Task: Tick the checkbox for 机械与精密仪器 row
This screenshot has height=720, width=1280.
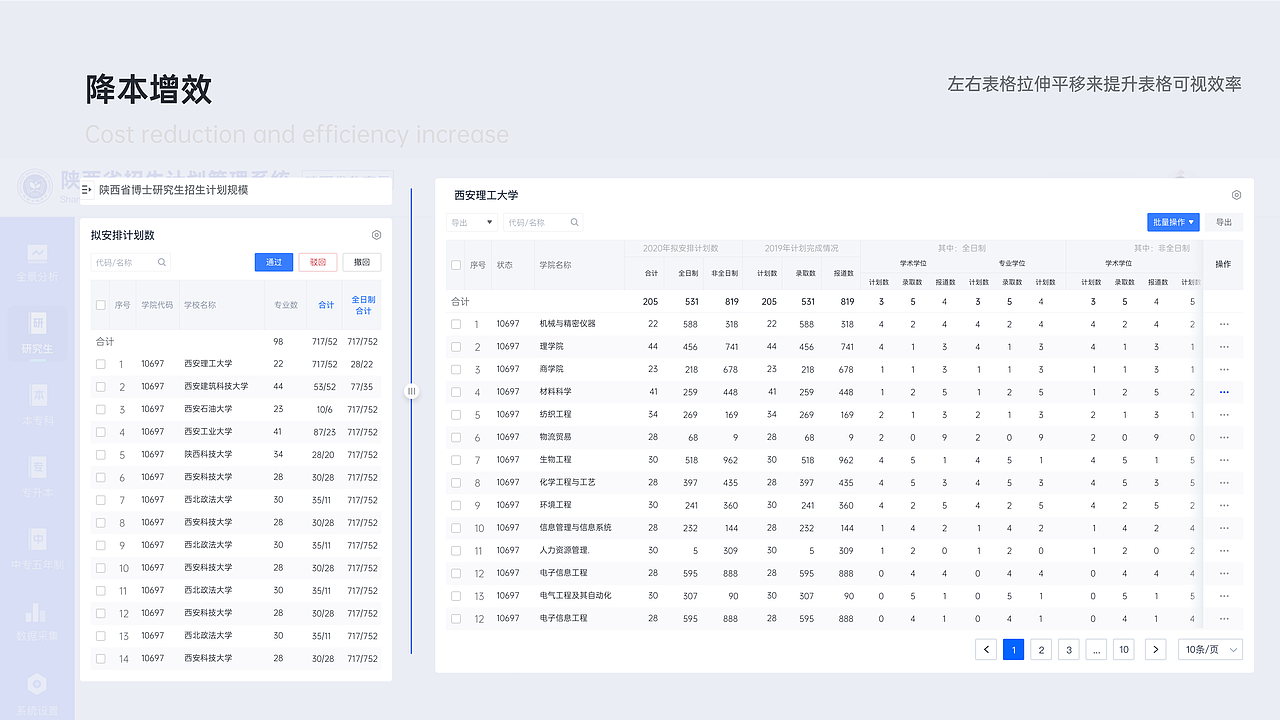Action: point(456,324)
